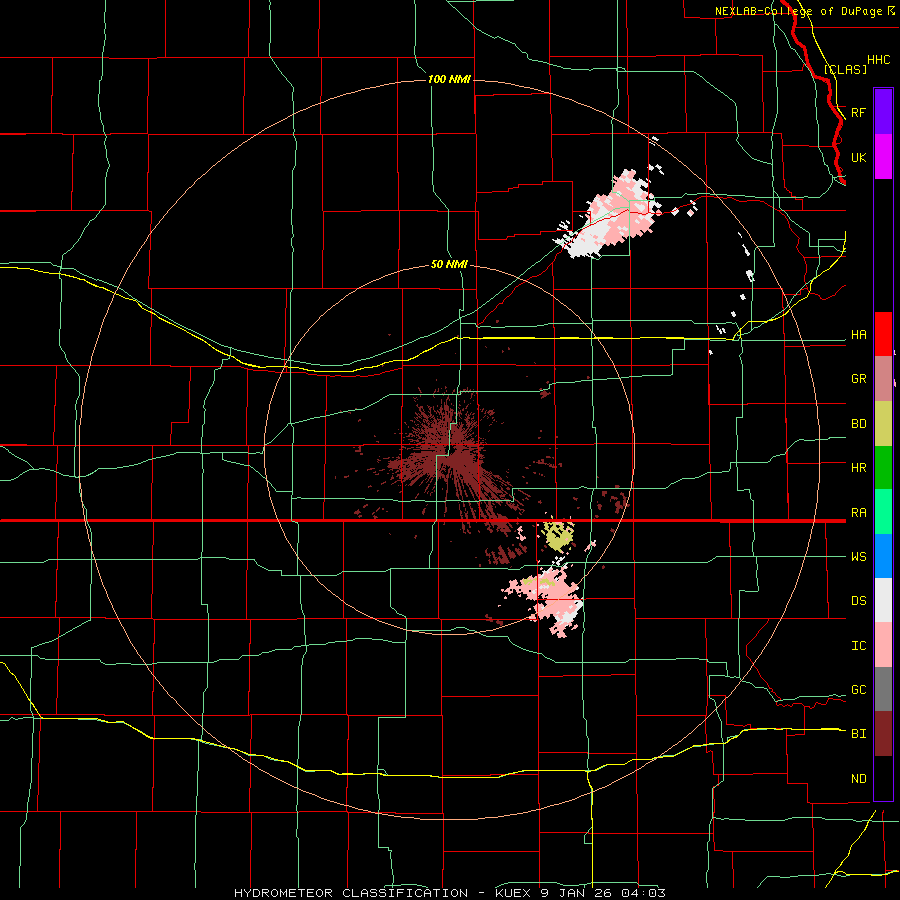This screenshot has width=900, height=900.
Task: Click the NEXLAB-College of DuPage credit text
Action: point(805,11)
